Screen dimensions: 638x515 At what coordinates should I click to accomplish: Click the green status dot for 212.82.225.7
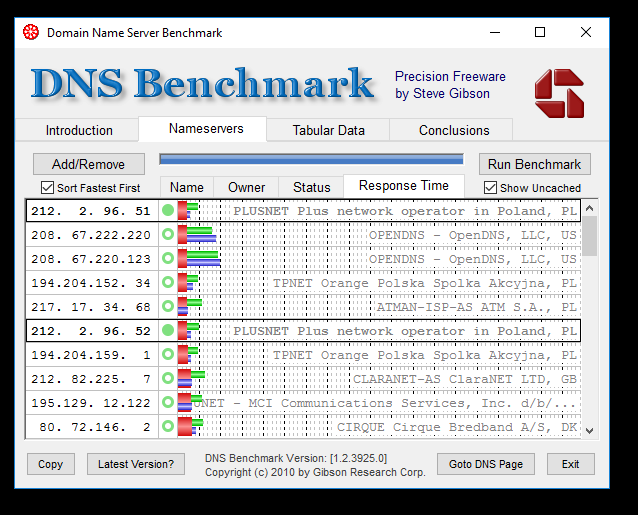tap(167, 379)
